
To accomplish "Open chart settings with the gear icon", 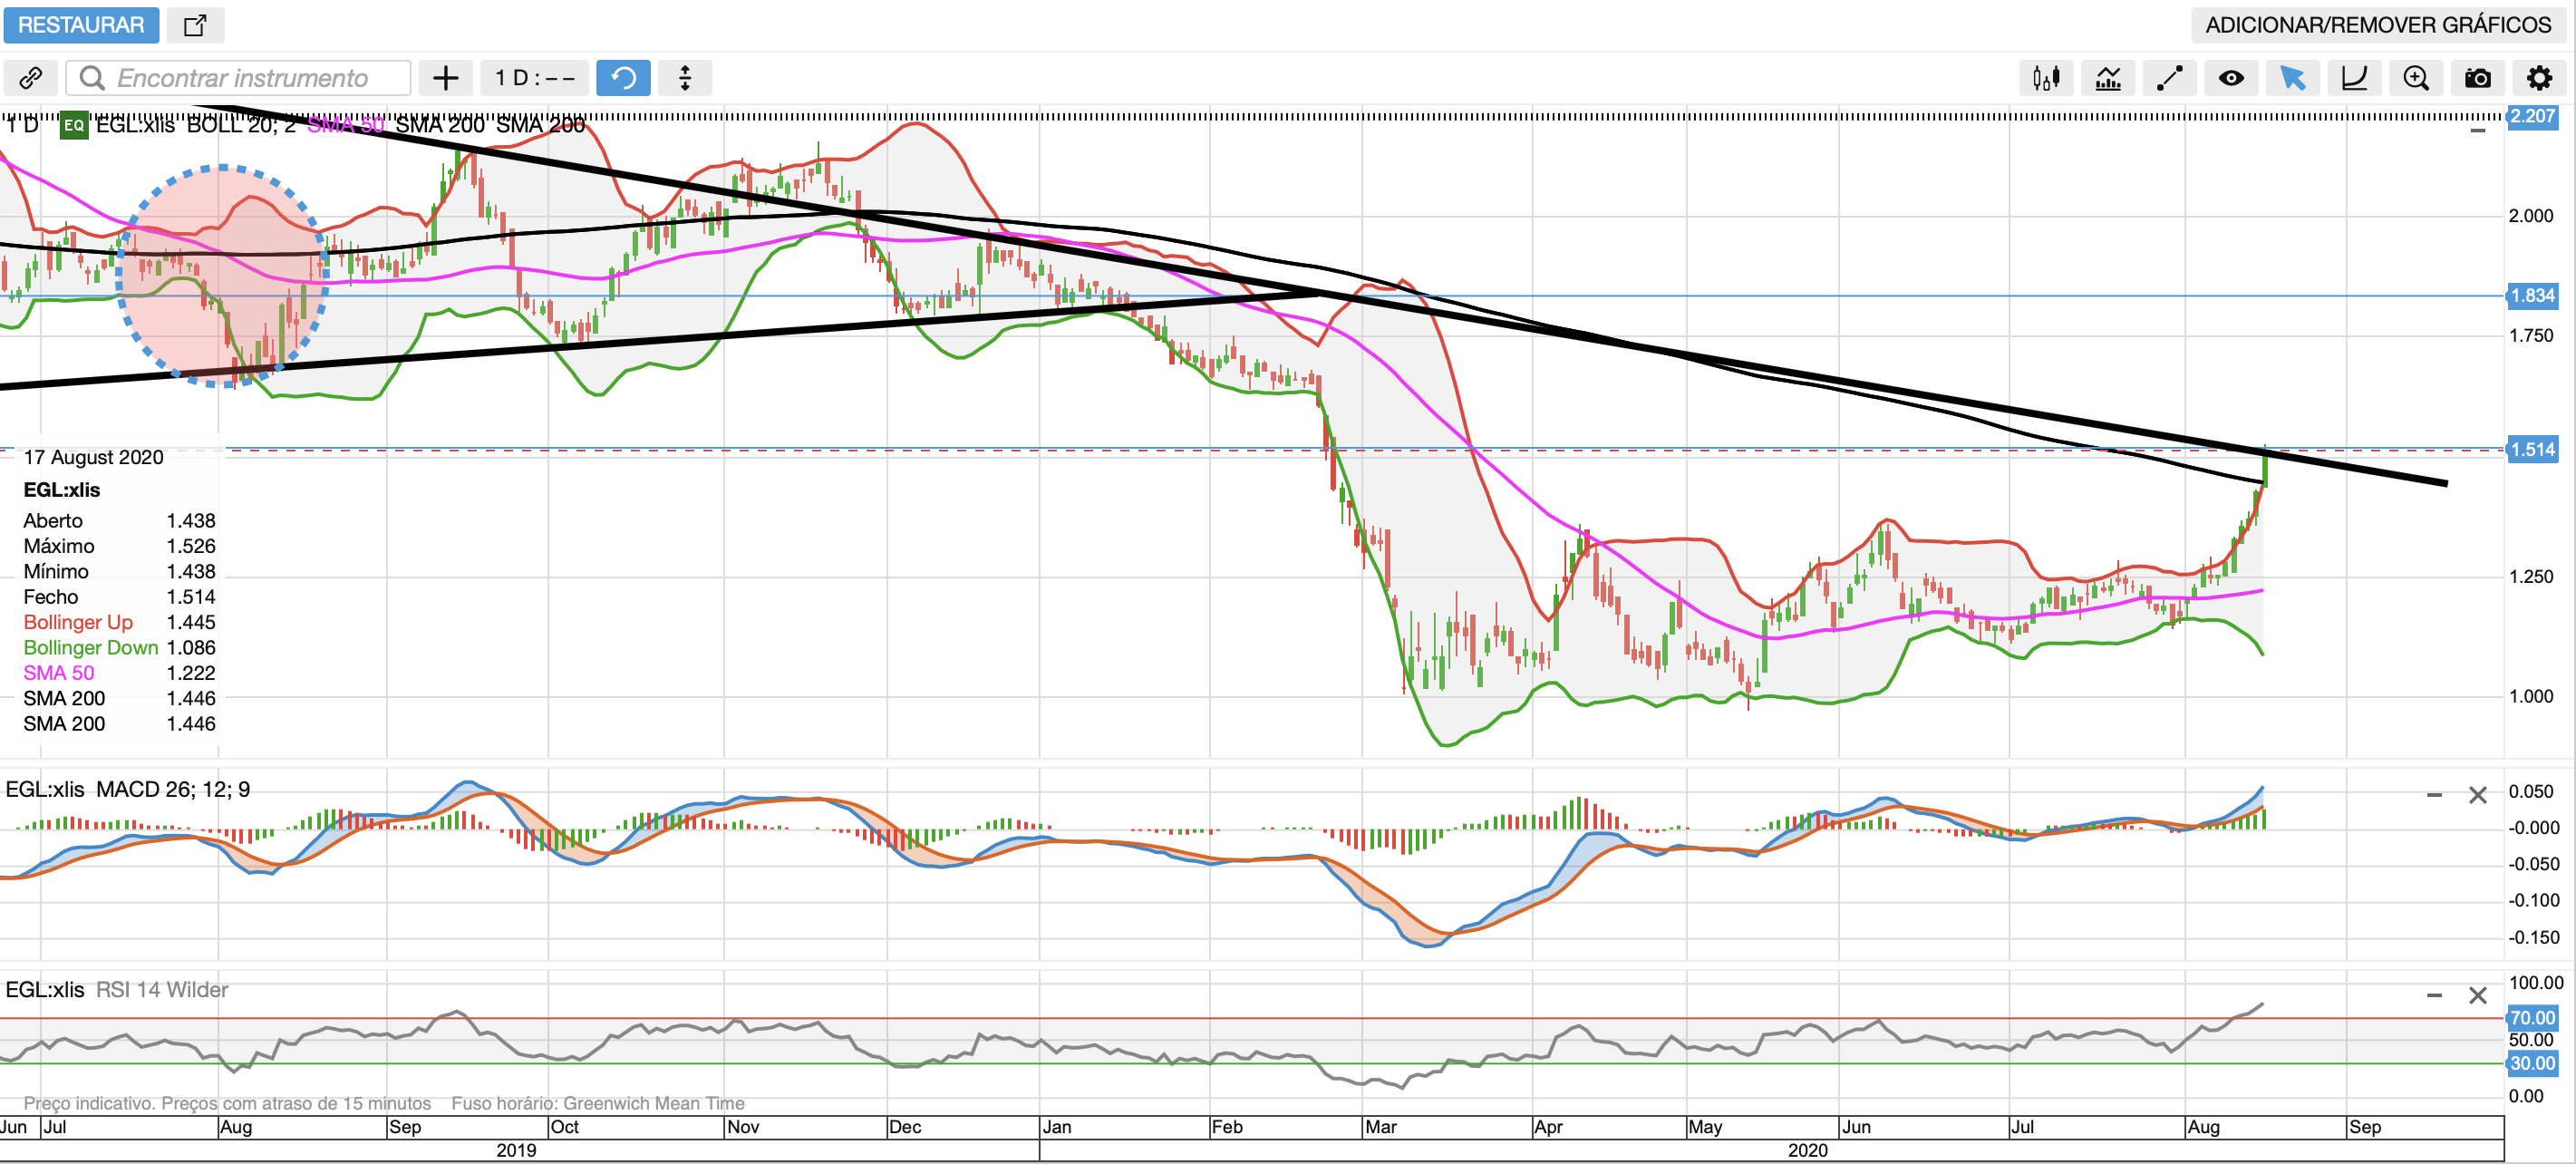I will (x=2539, y=78).
